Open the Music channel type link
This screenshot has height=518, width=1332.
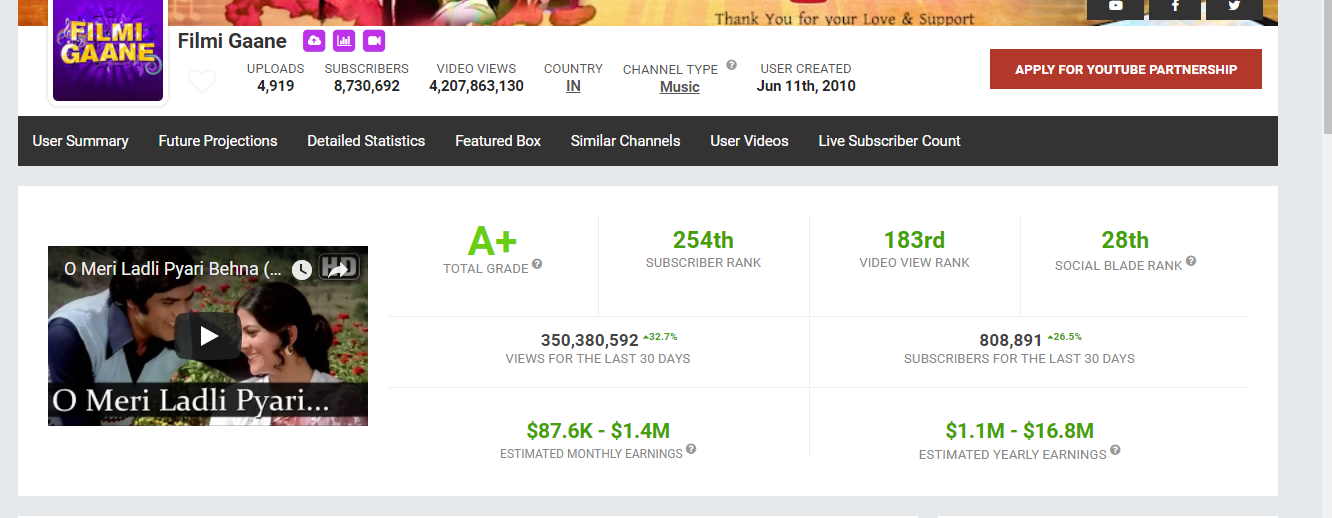[679, 87]
